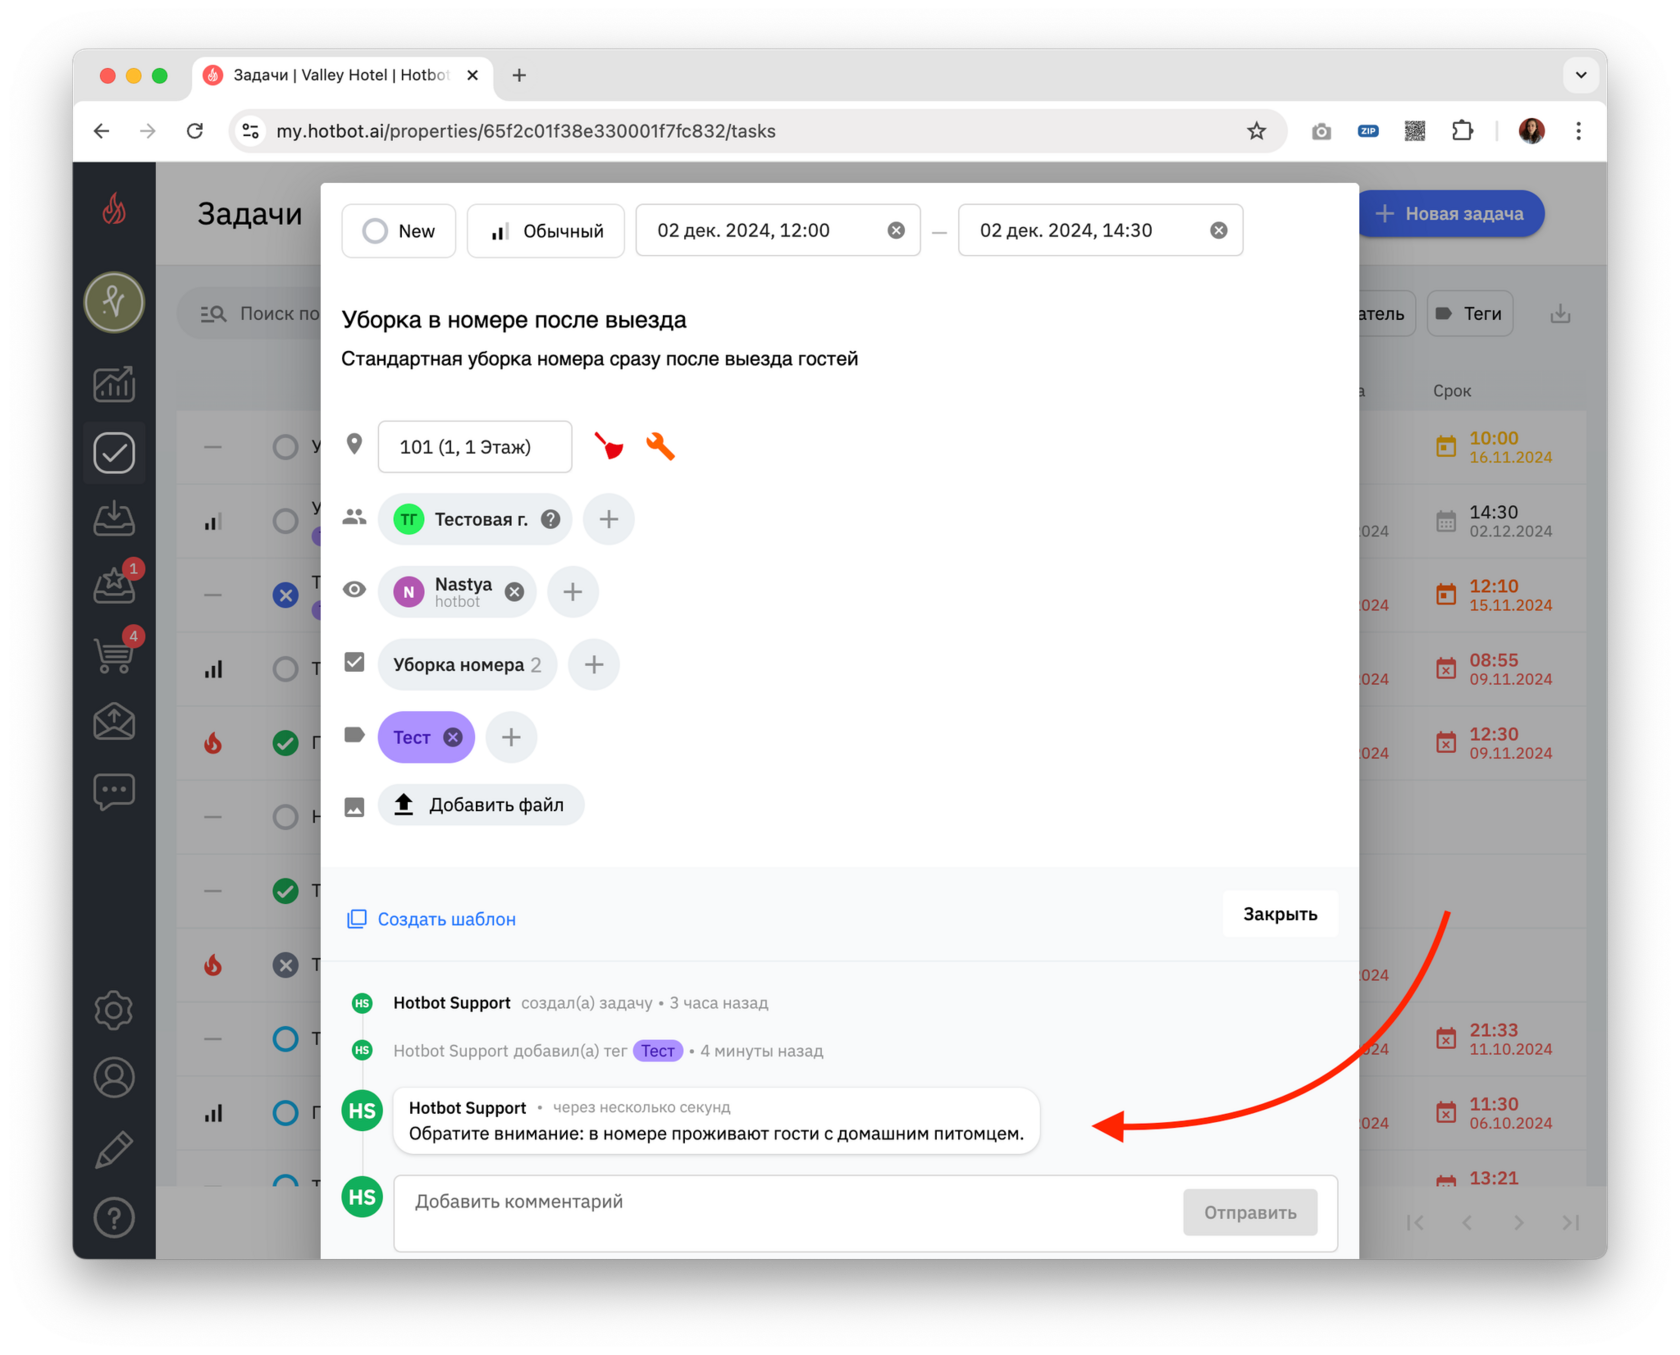The height and width of the screenshot is (1355, 1680).
Task: Click the download export icon in tasks page
Action: tap(1560, 314)
